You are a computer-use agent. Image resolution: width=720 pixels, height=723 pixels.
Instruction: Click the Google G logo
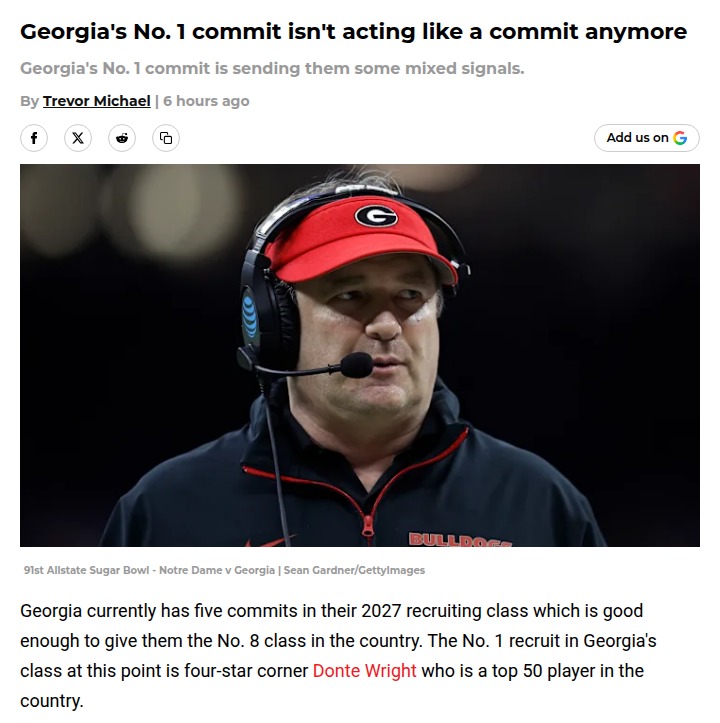click(x=680, y=138)
